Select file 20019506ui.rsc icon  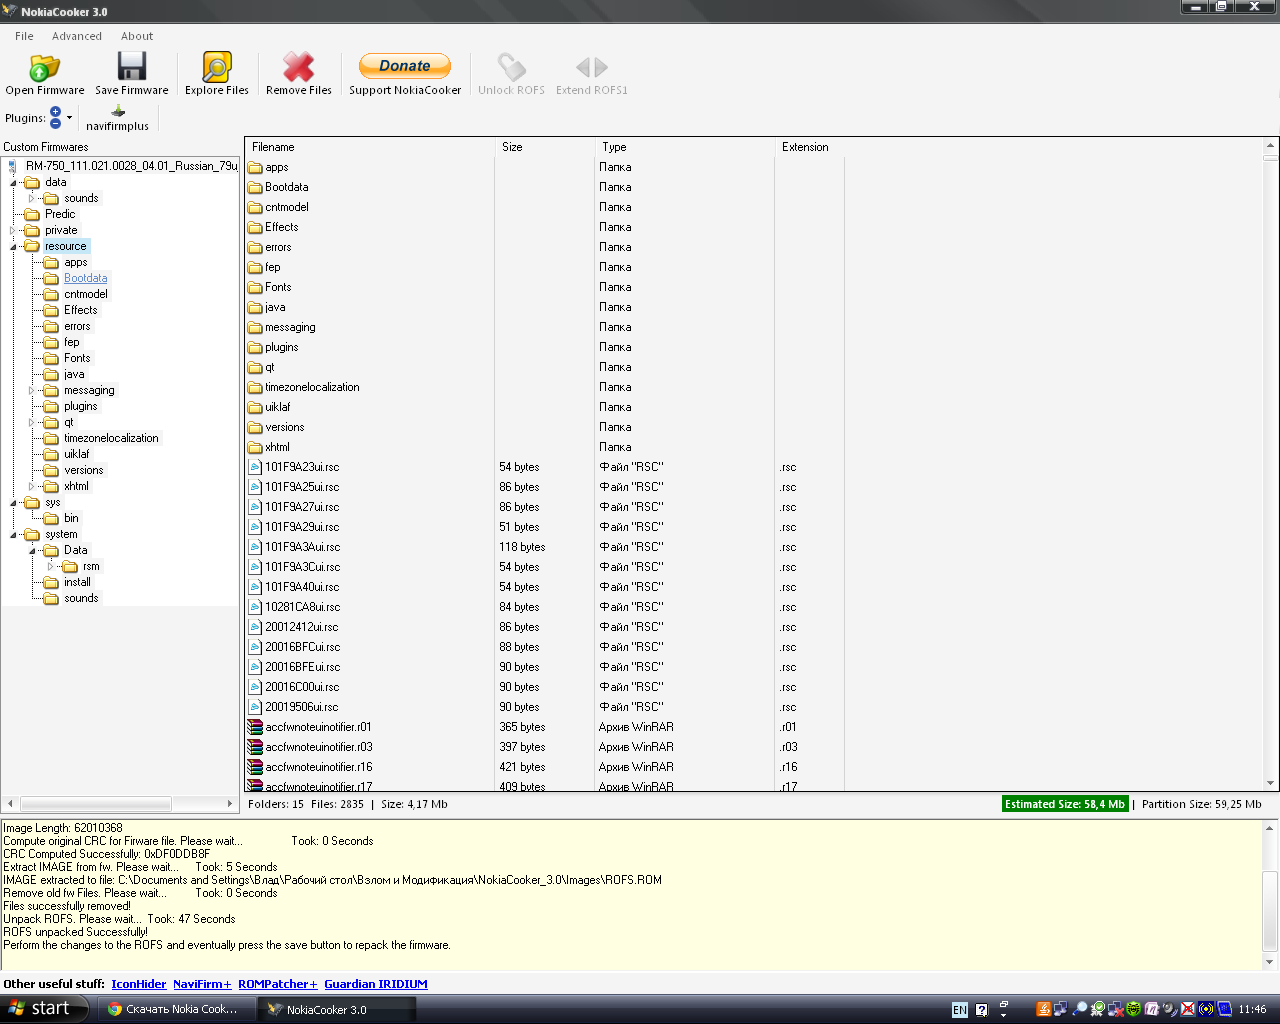(x=255, y=707)
